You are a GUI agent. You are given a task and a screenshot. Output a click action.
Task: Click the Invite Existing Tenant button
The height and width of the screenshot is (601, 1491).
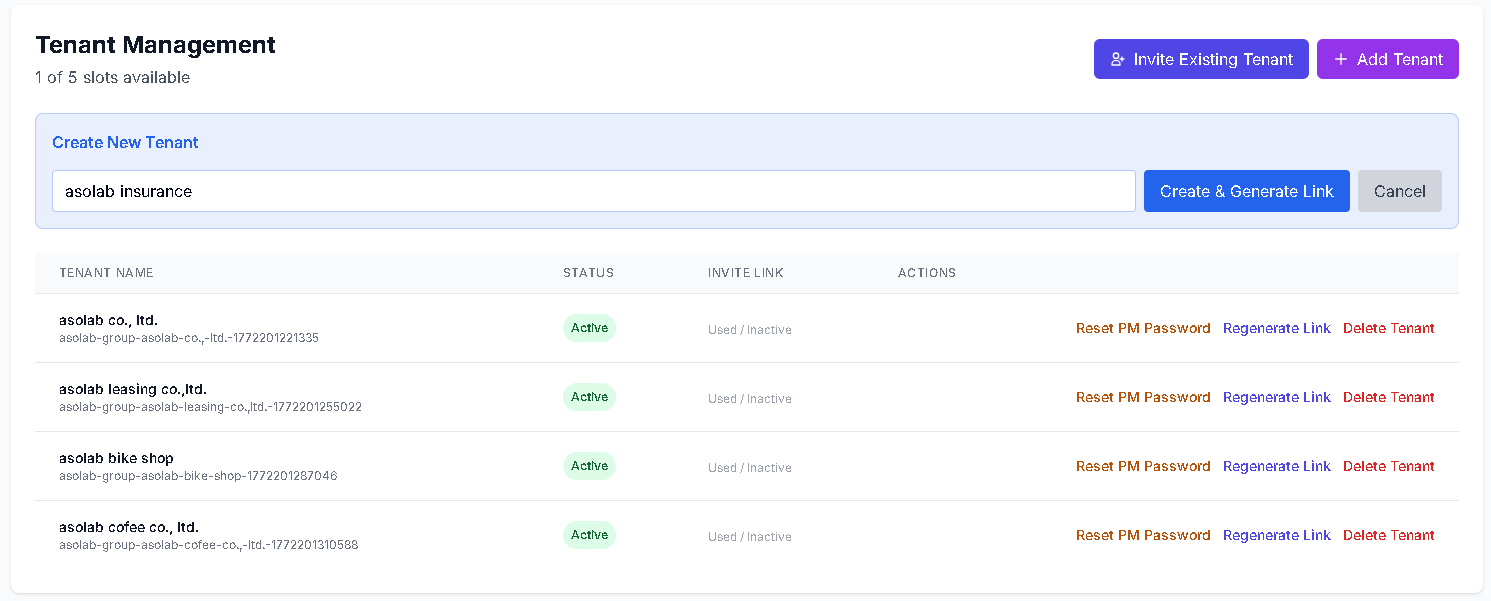pos(1201,59)
